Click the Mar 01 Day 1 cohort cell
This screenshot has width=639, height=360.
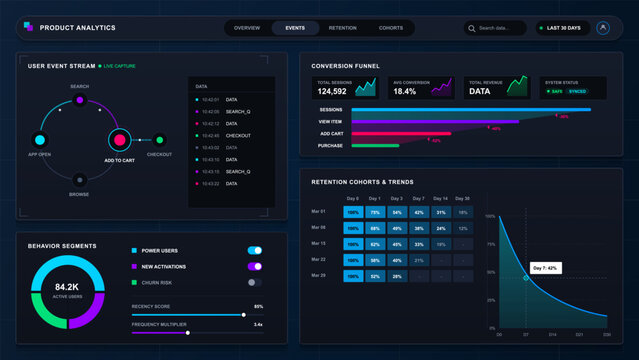(x=375, y=212)
